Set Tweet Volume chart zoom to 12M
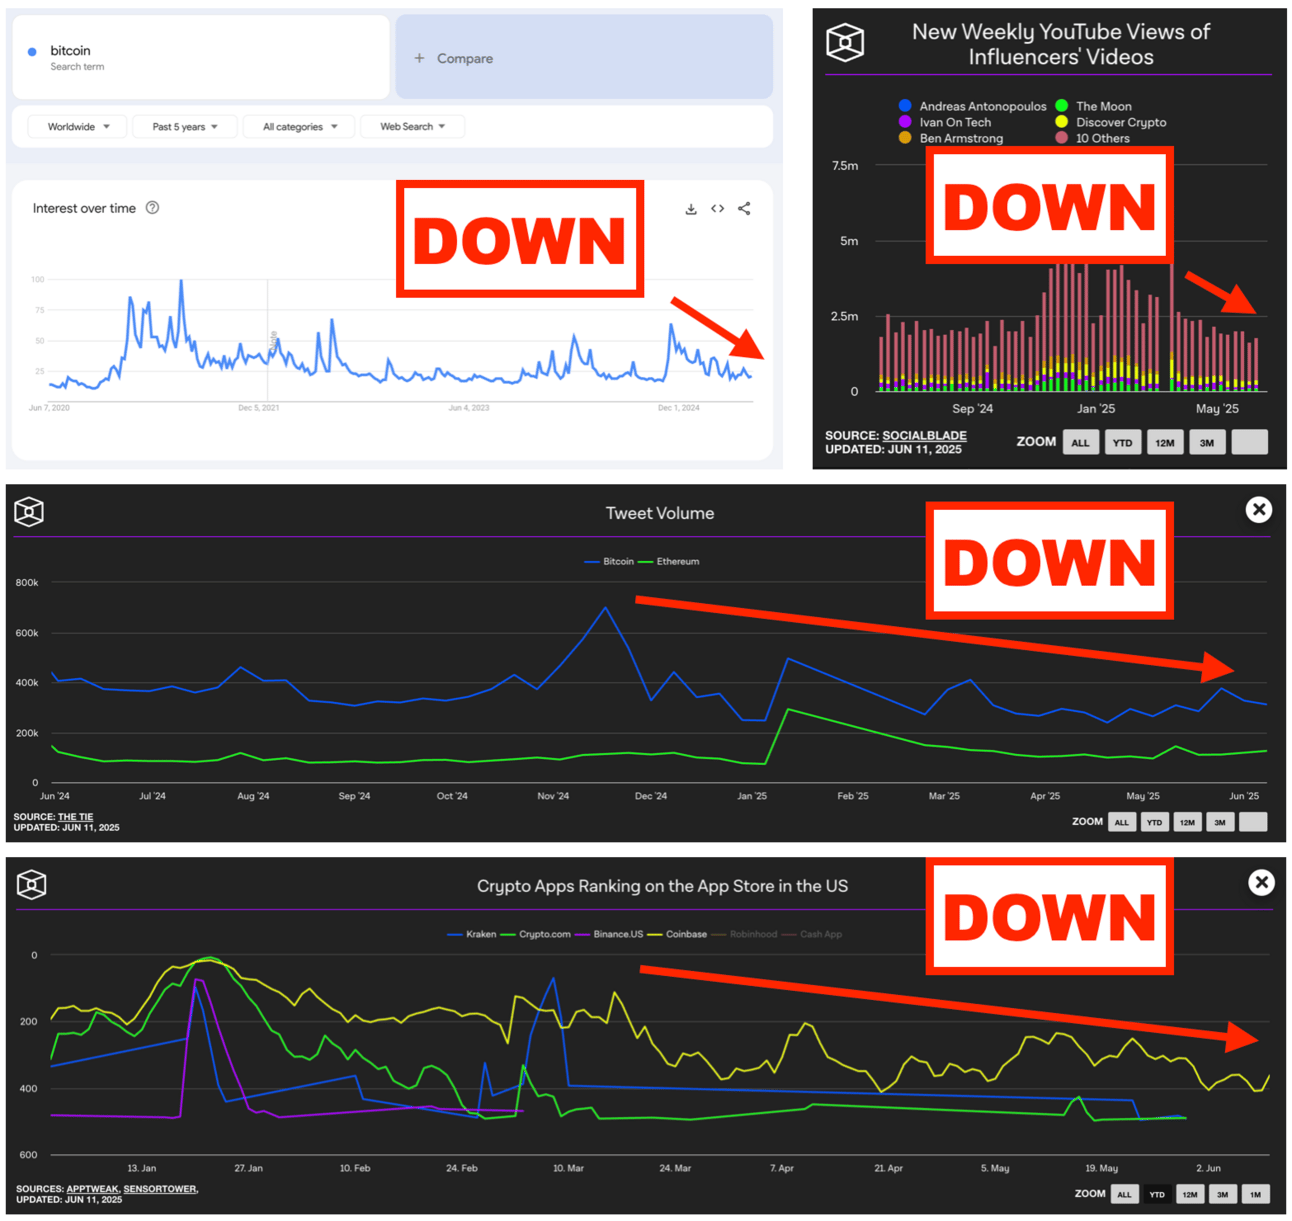The width and height of the screenshot is (1292, 1221). (1187, 822)
